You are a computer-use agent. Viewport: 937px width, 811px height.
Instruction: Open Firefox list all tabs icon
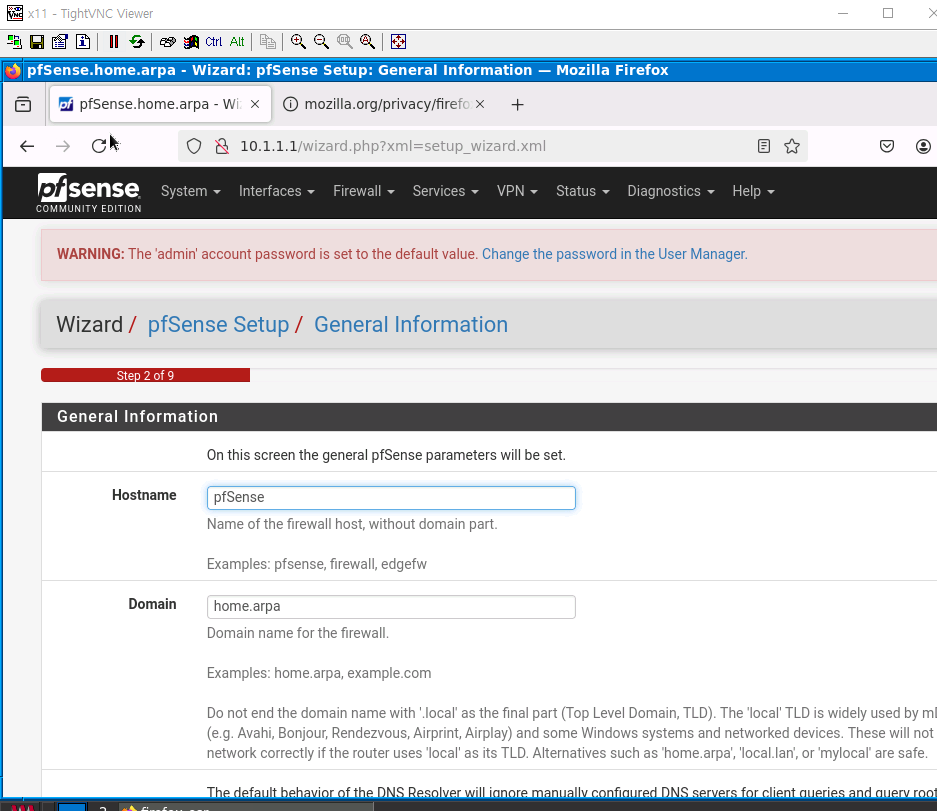coord(23,105)
